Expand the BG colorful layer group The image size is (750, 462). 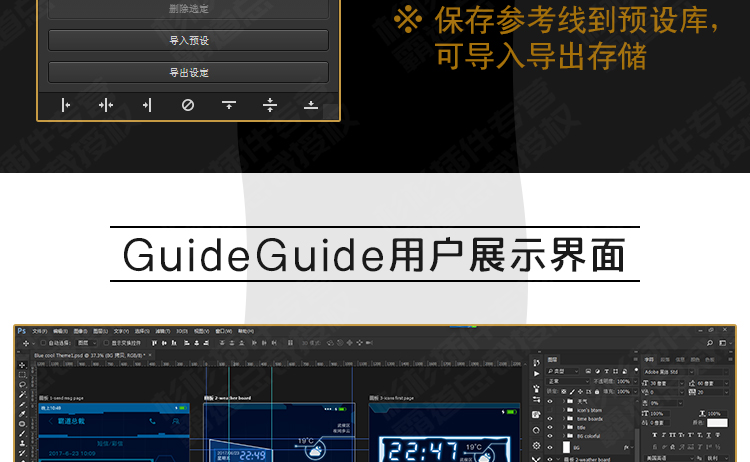point(563,436)
